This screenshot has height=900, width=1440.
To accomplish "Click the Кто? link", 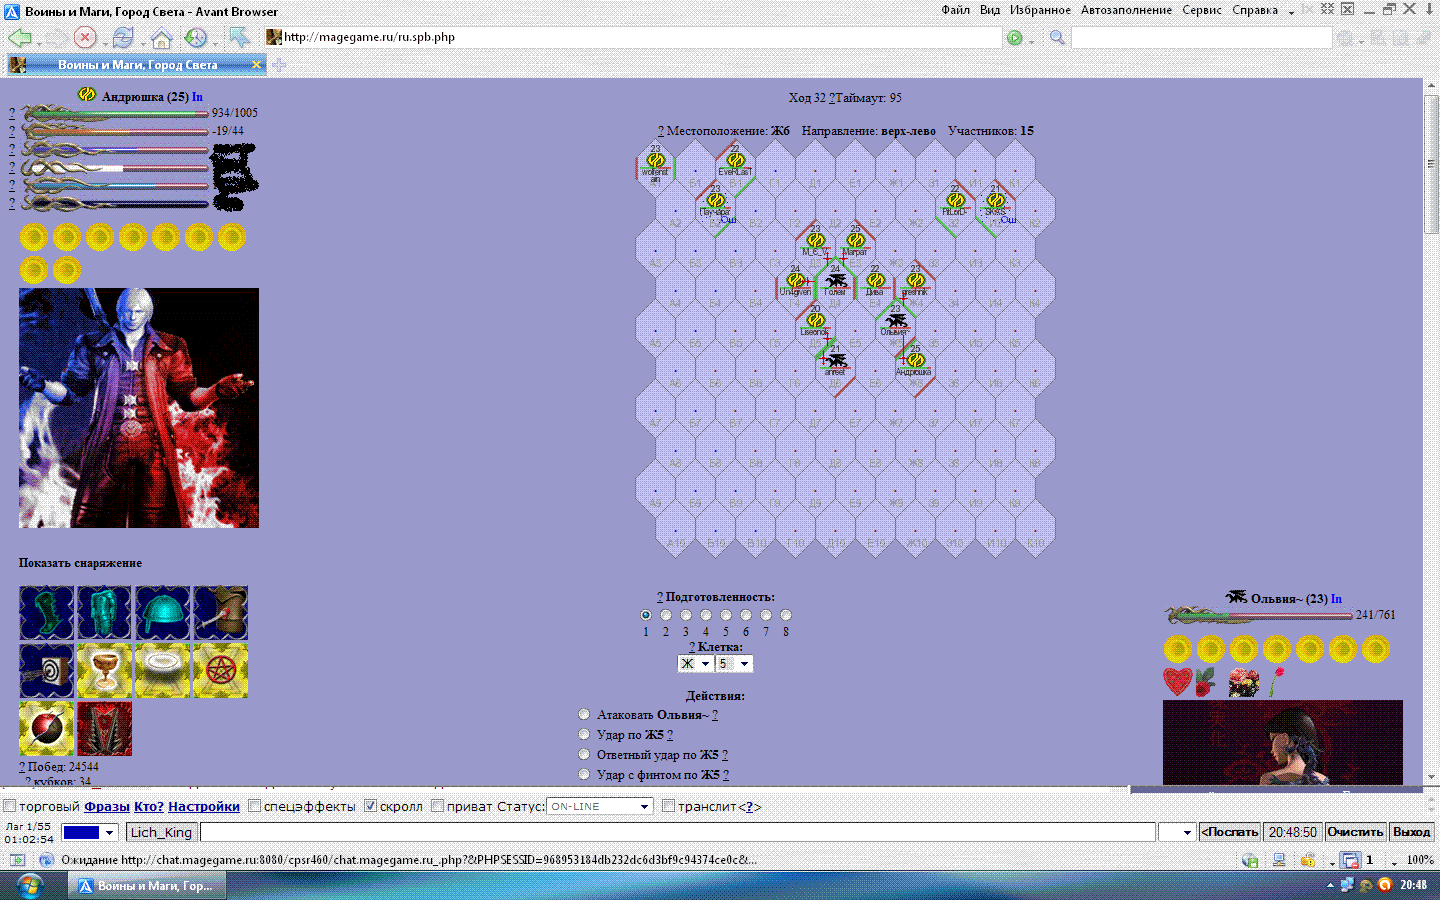I will click(x=149, y=806).
